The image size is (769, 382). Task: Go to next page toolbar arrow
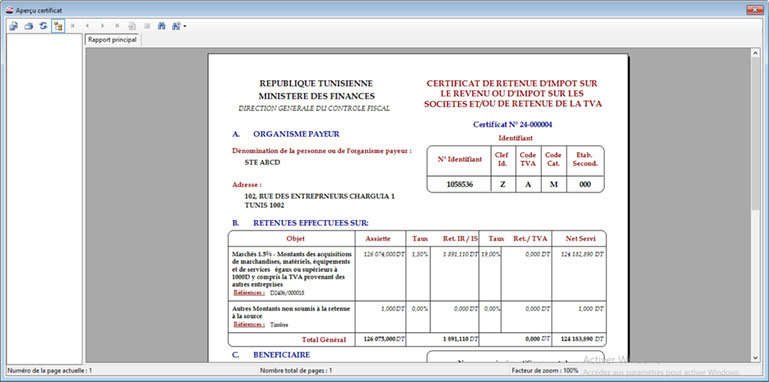[103, 26]
